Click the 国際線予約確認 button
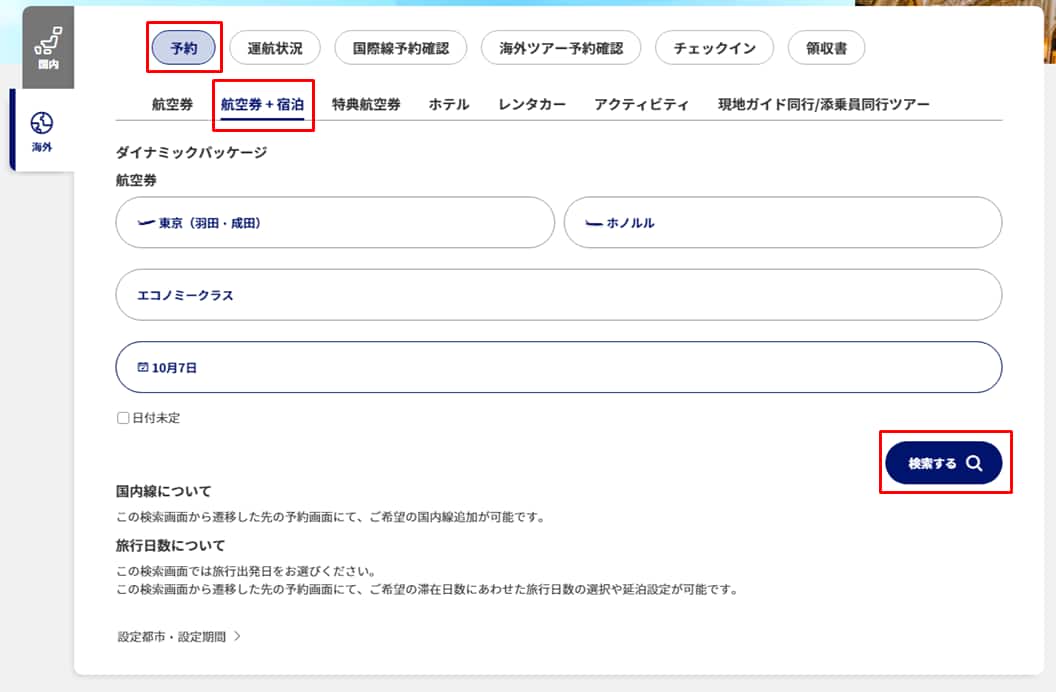 (x=401, y=48)
